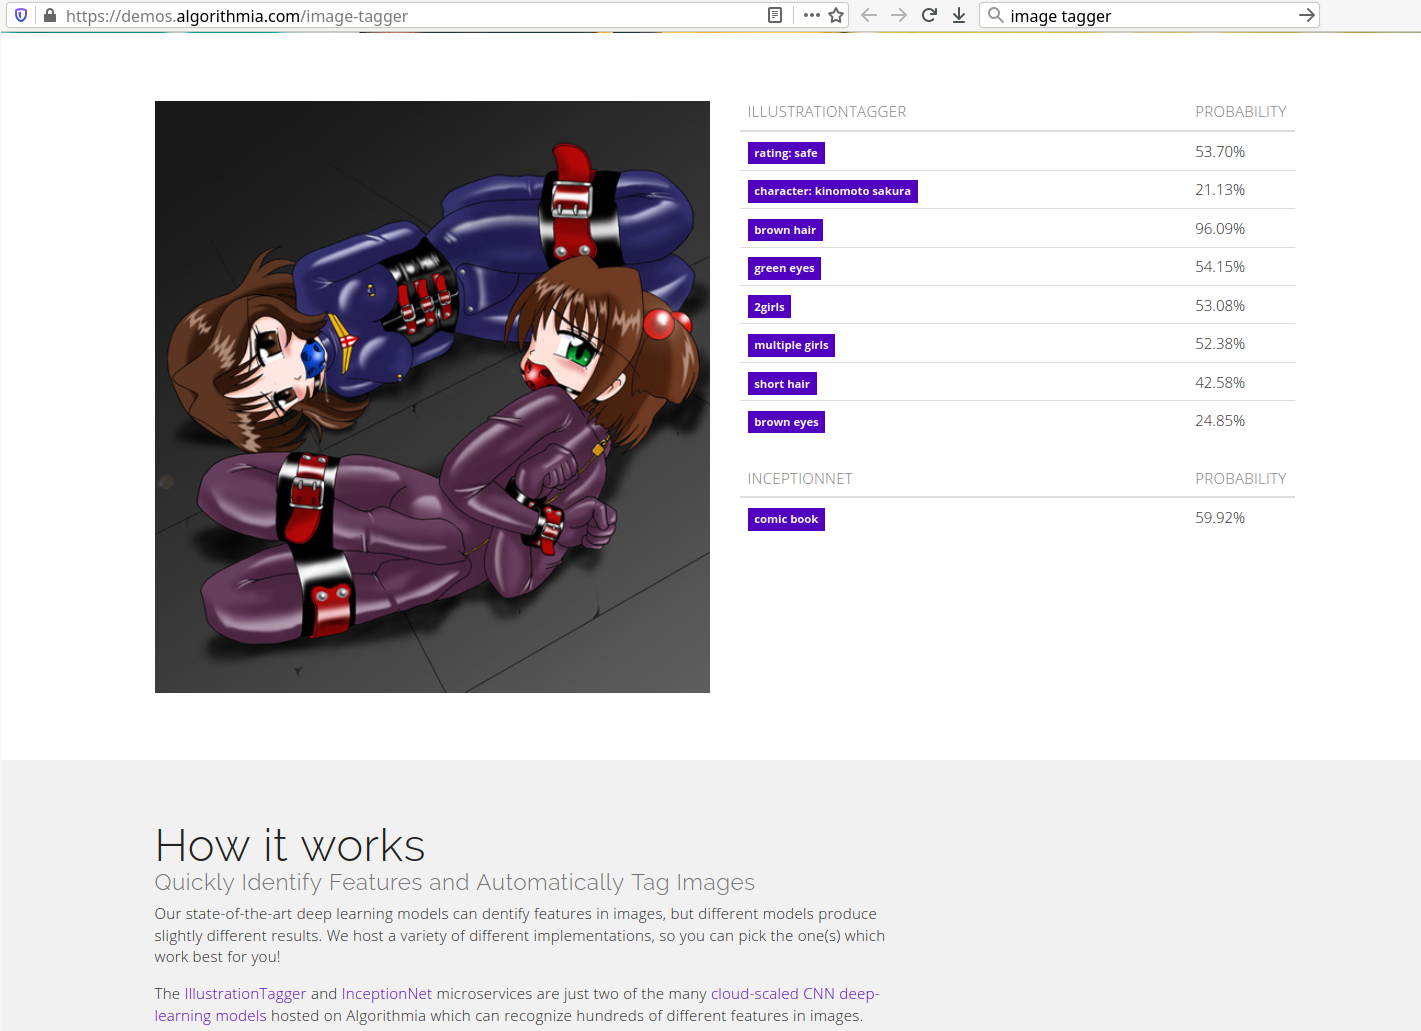Select the 'brown hair' tag
Viewport: 1421px width, 1031px height.
(785, 230)
